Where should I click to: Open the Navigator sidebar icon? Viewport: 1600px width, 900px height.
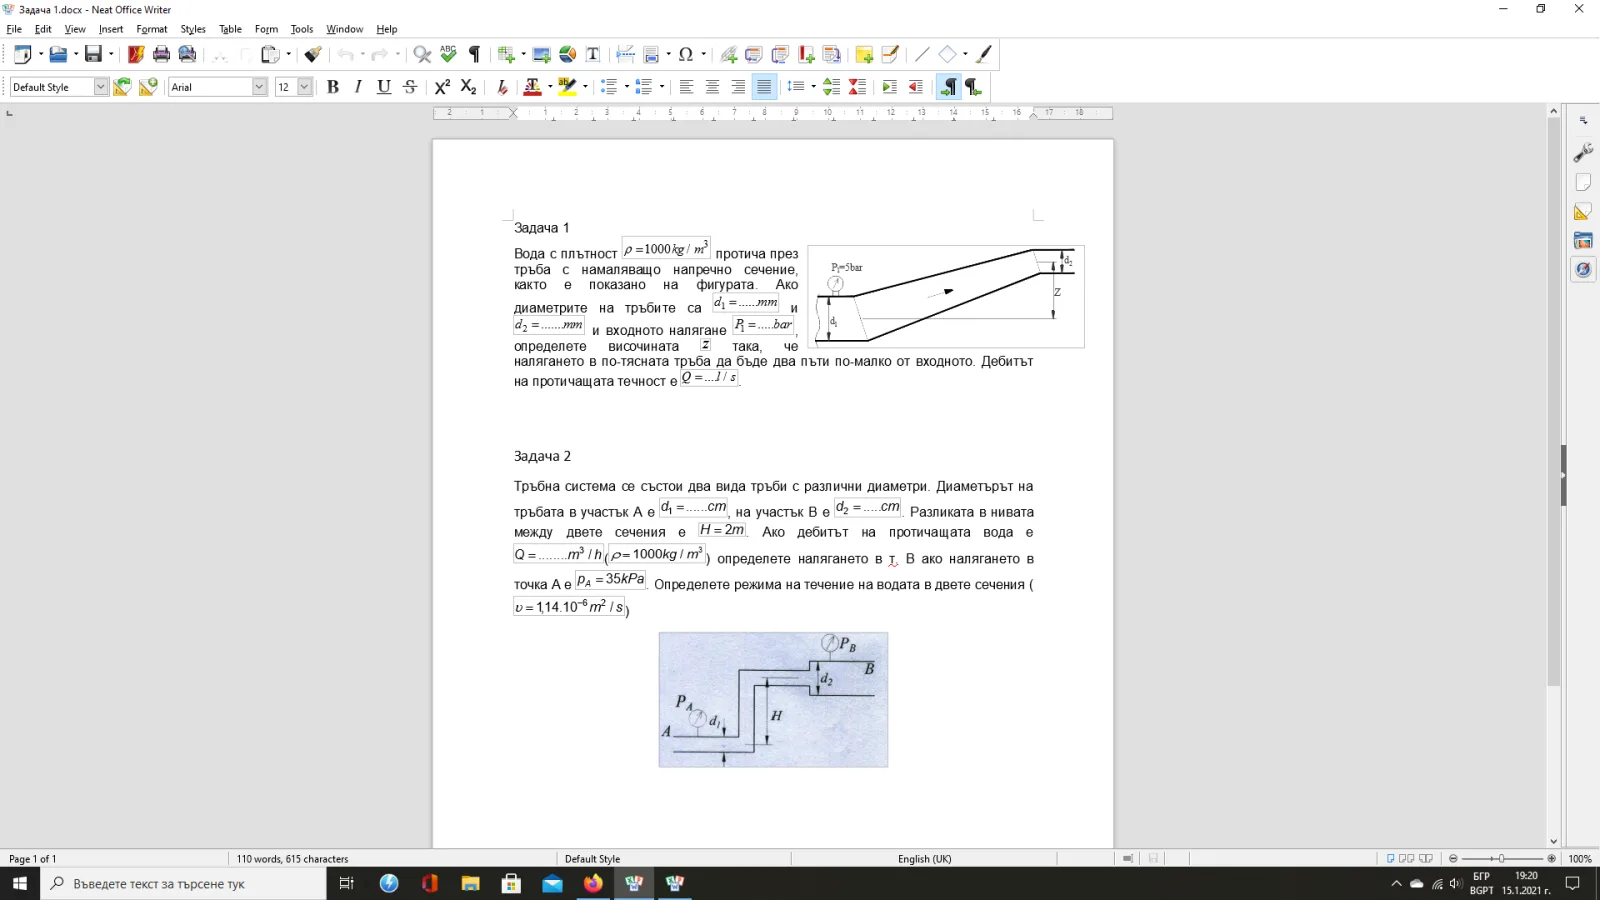coord(1583,269)
